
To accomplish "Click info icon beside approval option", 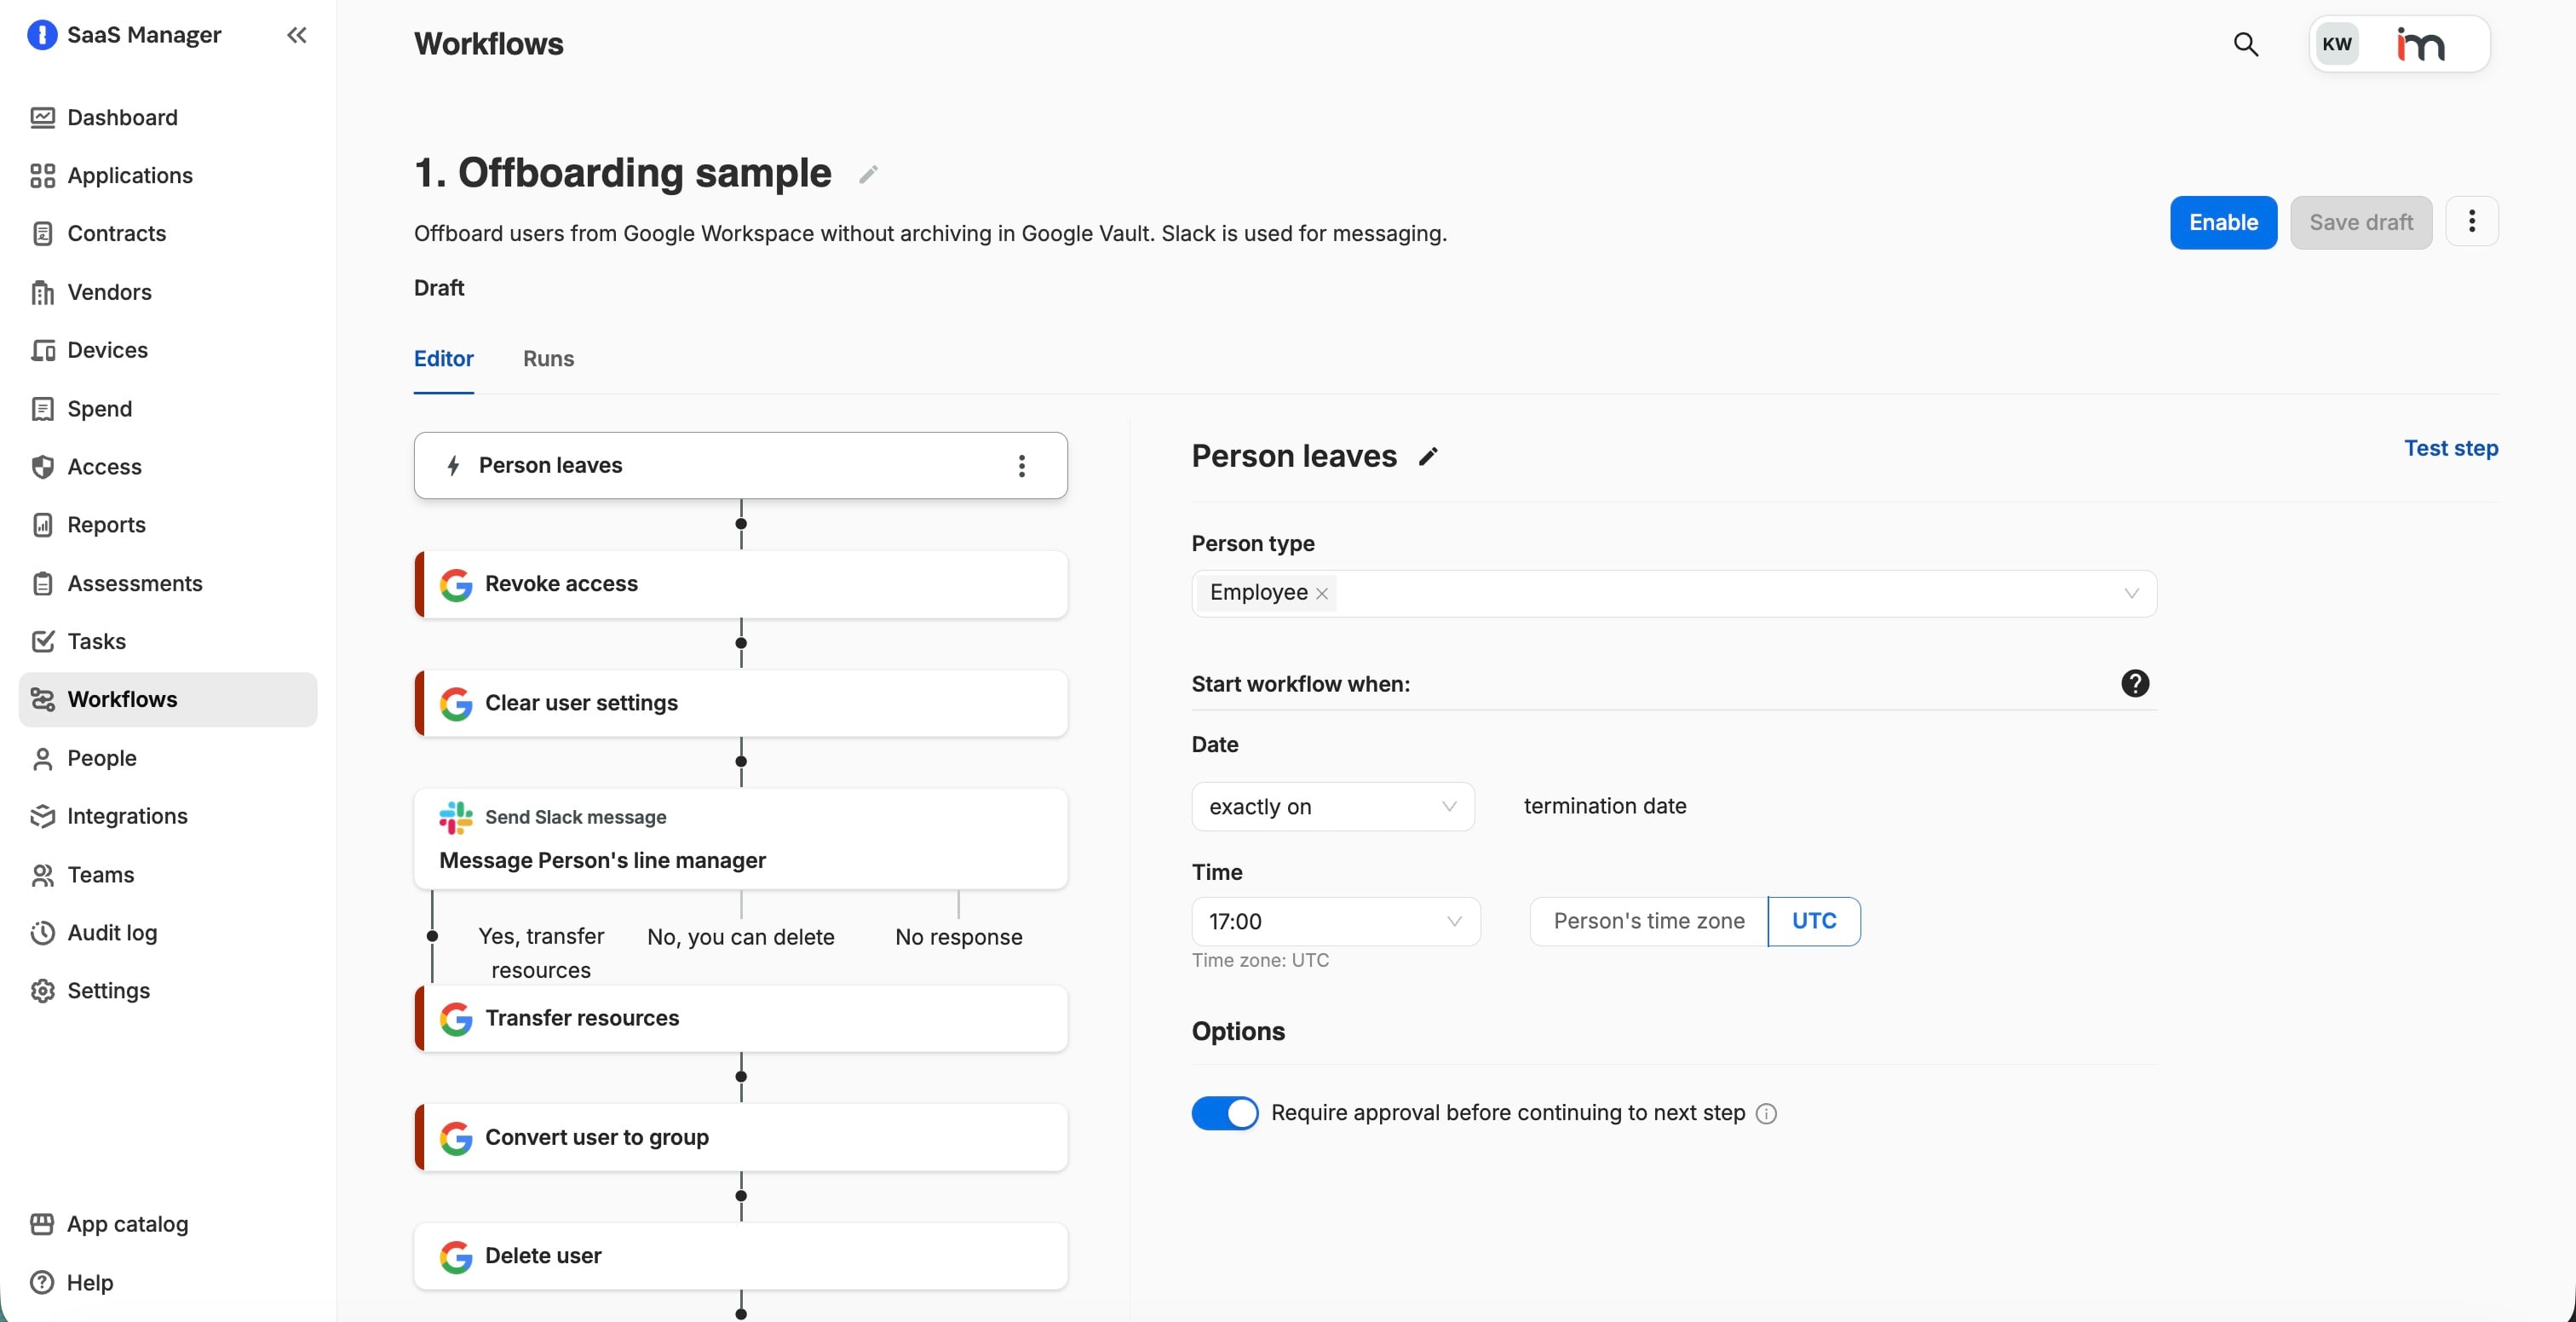I will coord(1766,1113).
